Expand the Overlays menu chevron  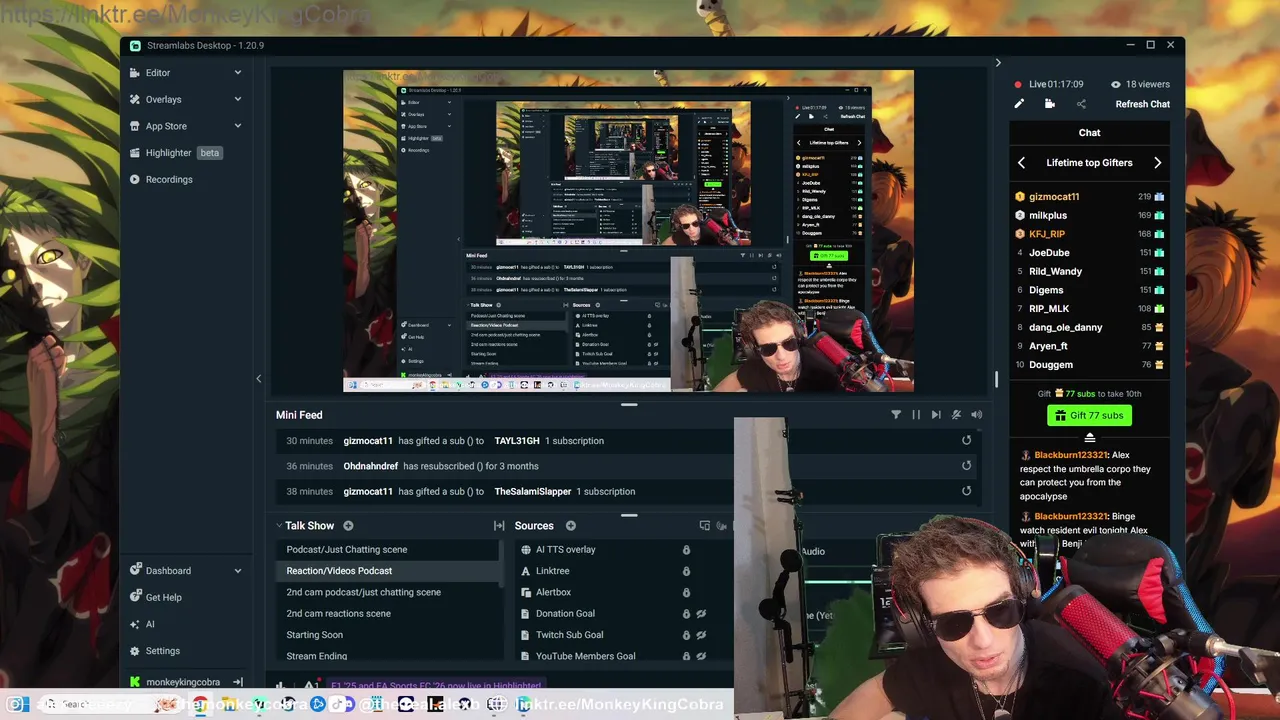pyautogui.click(x=238, y=99)
